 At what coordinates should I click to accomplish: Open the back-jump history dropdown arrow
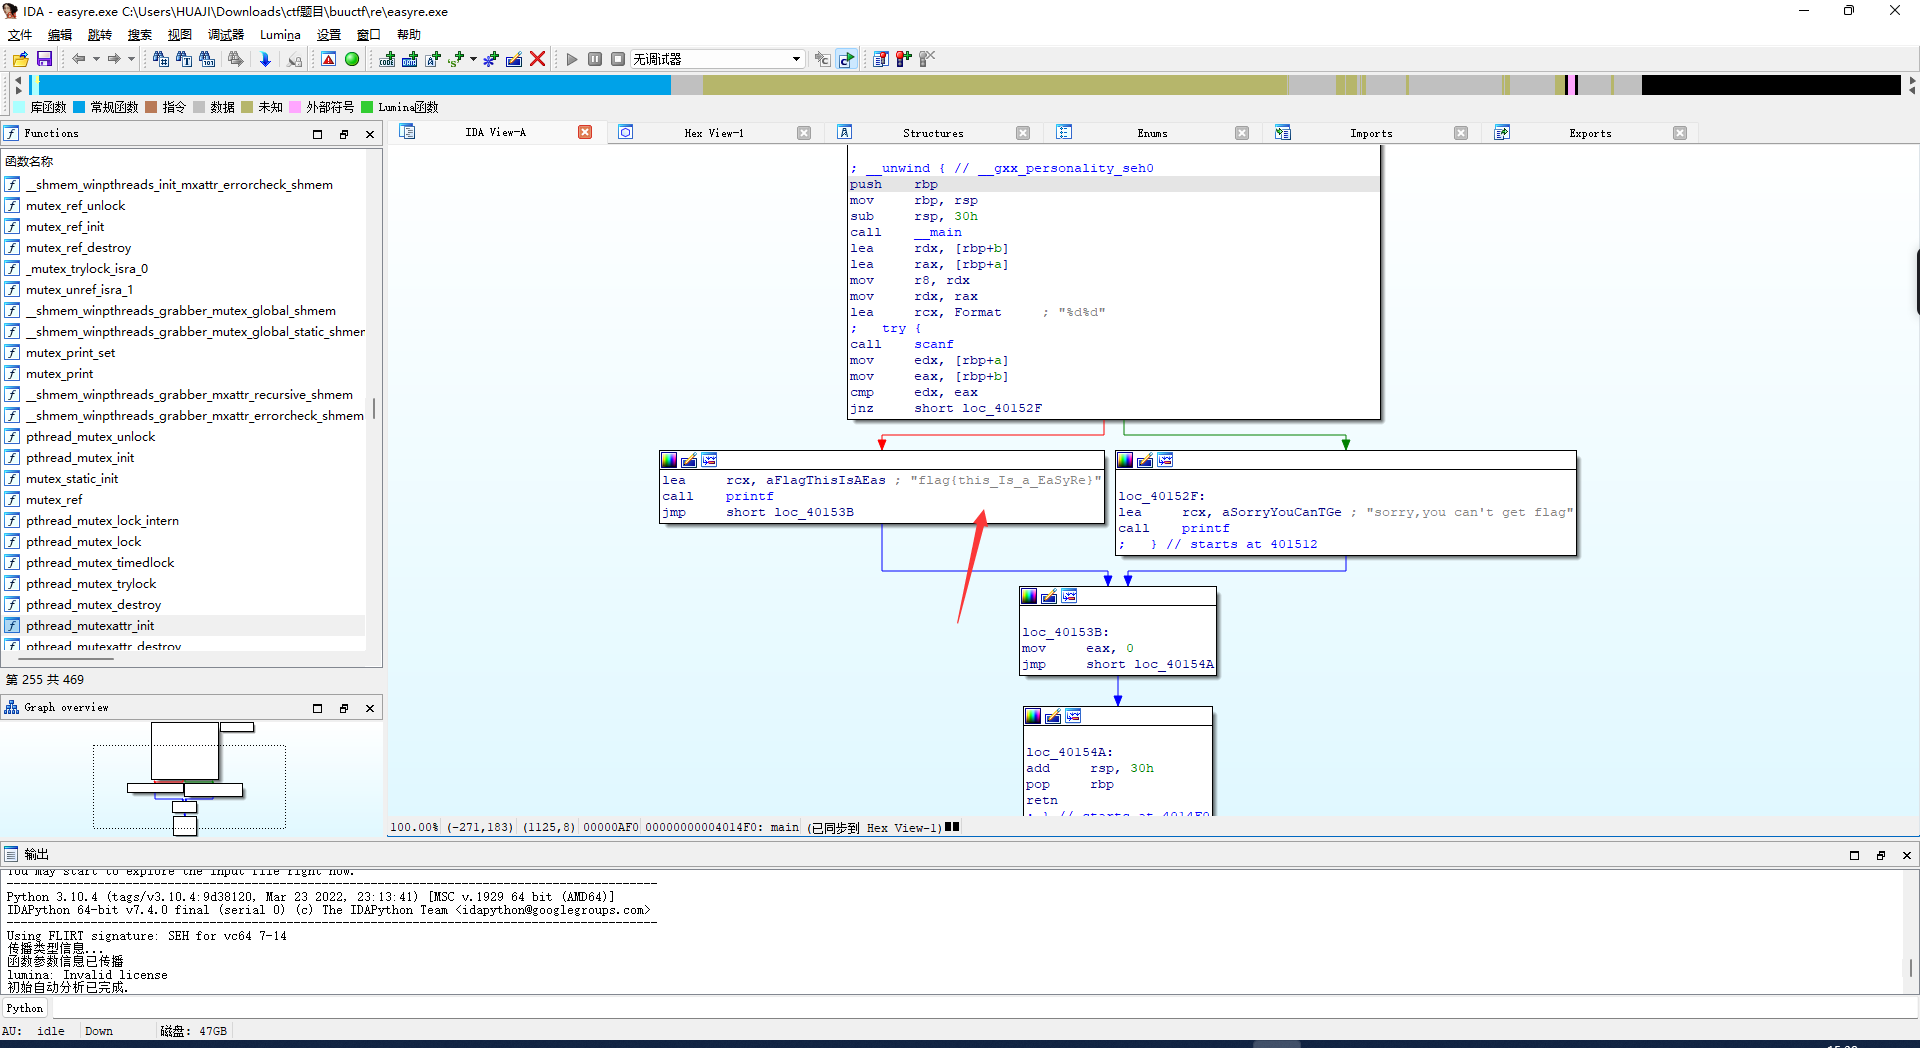(96, 59)
